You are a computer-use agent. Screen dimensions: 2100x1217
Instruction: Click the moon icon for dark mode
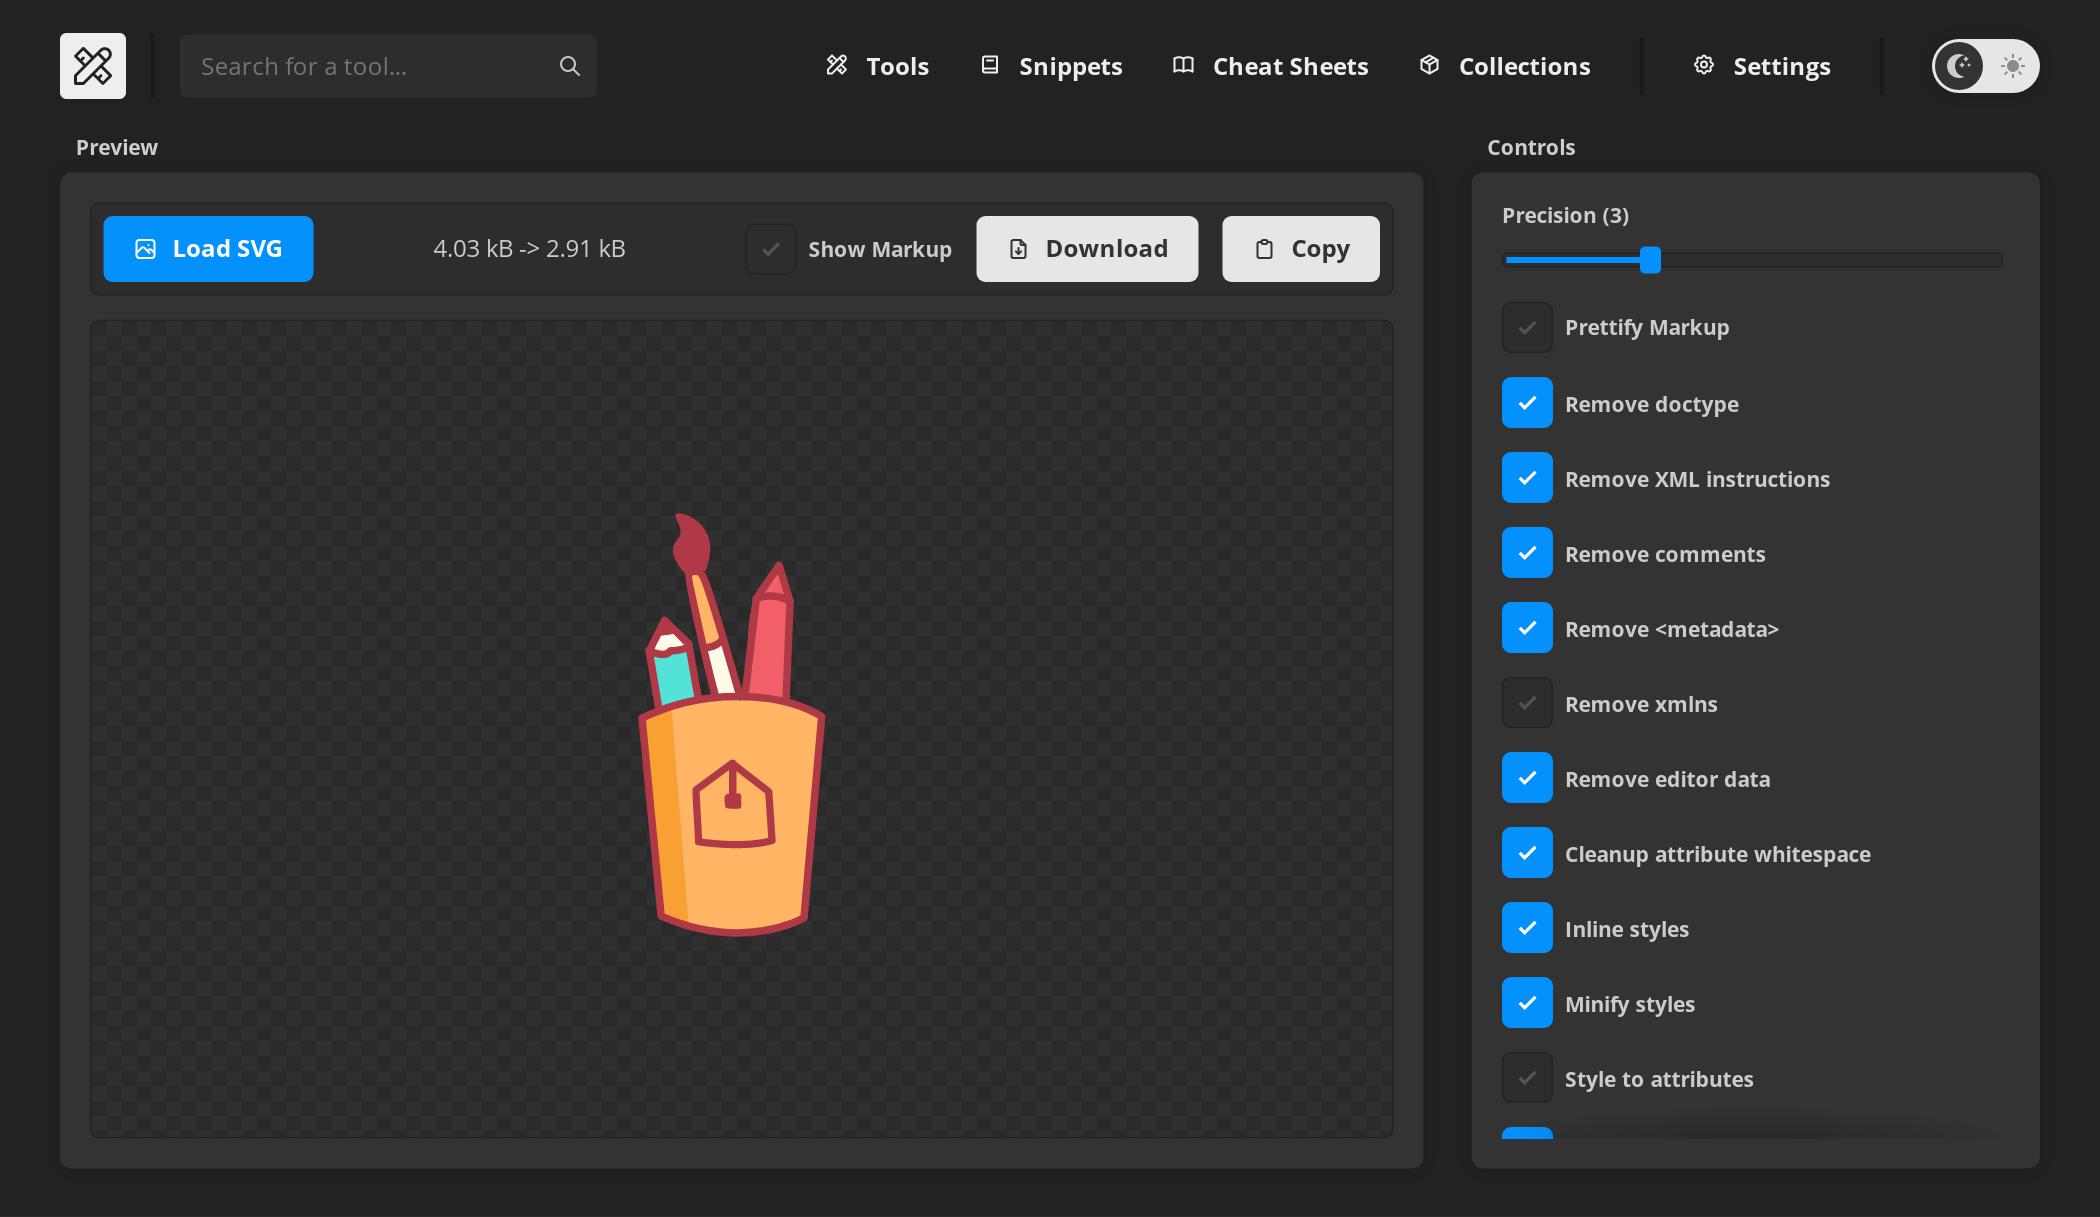click(1959, 65)
